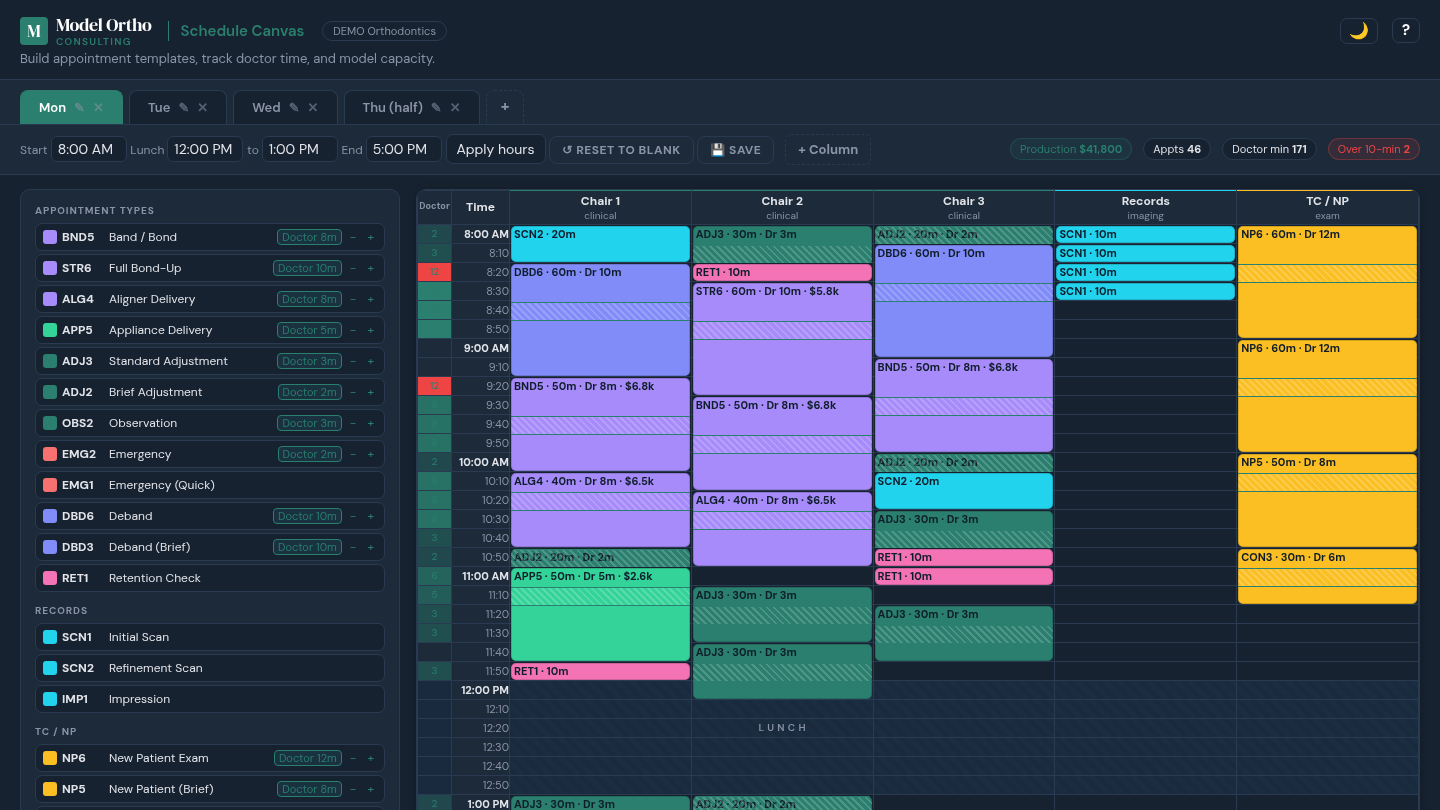Image resolution: width=1440 pixels, height=810 pixels.
Task: Click the DEMO Orthodontics practice badge
Action: click(384, 31)
